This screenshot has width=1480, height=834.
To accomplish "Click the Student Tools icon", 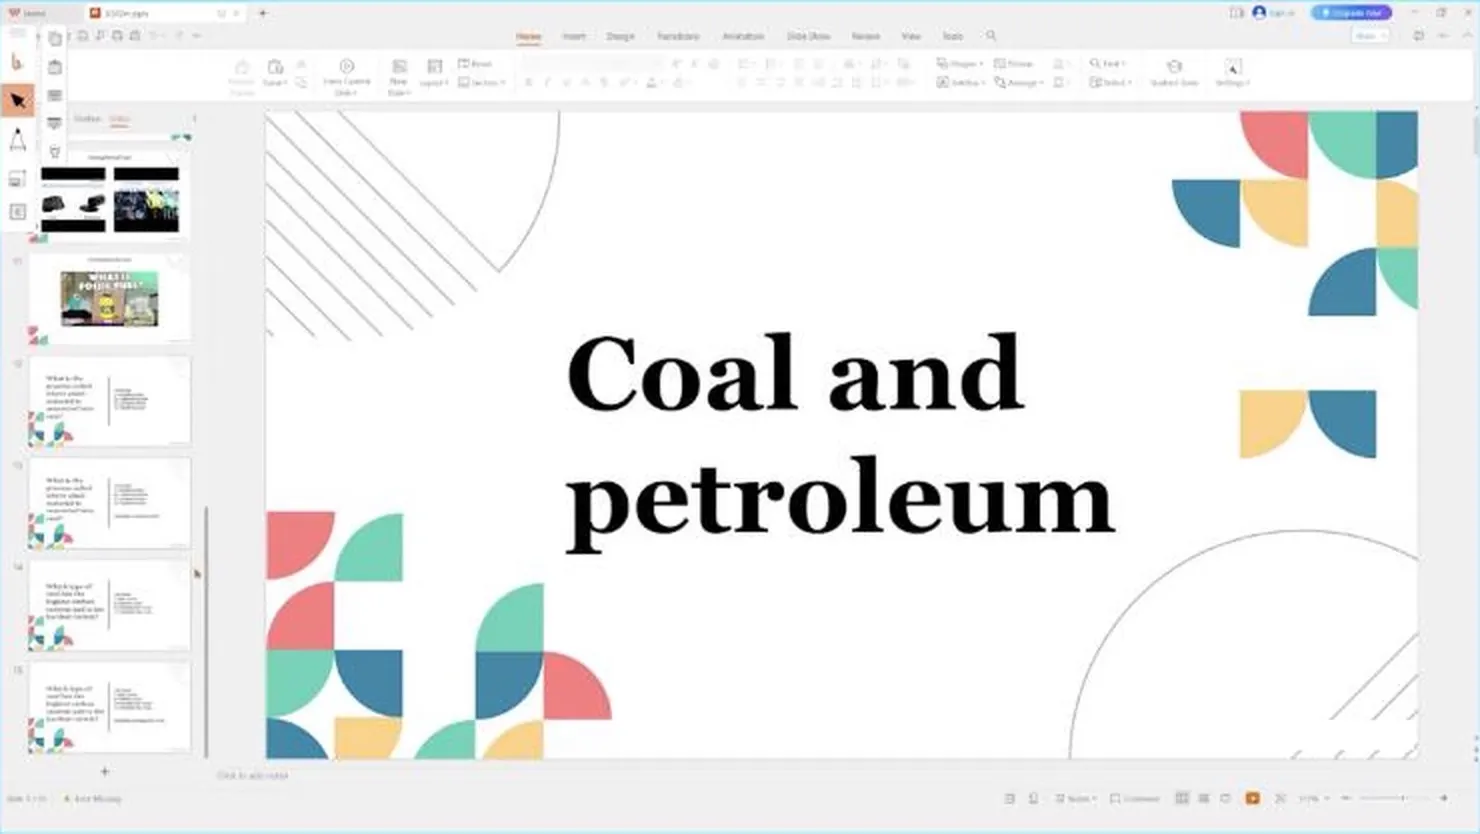I will (1174, 72).
